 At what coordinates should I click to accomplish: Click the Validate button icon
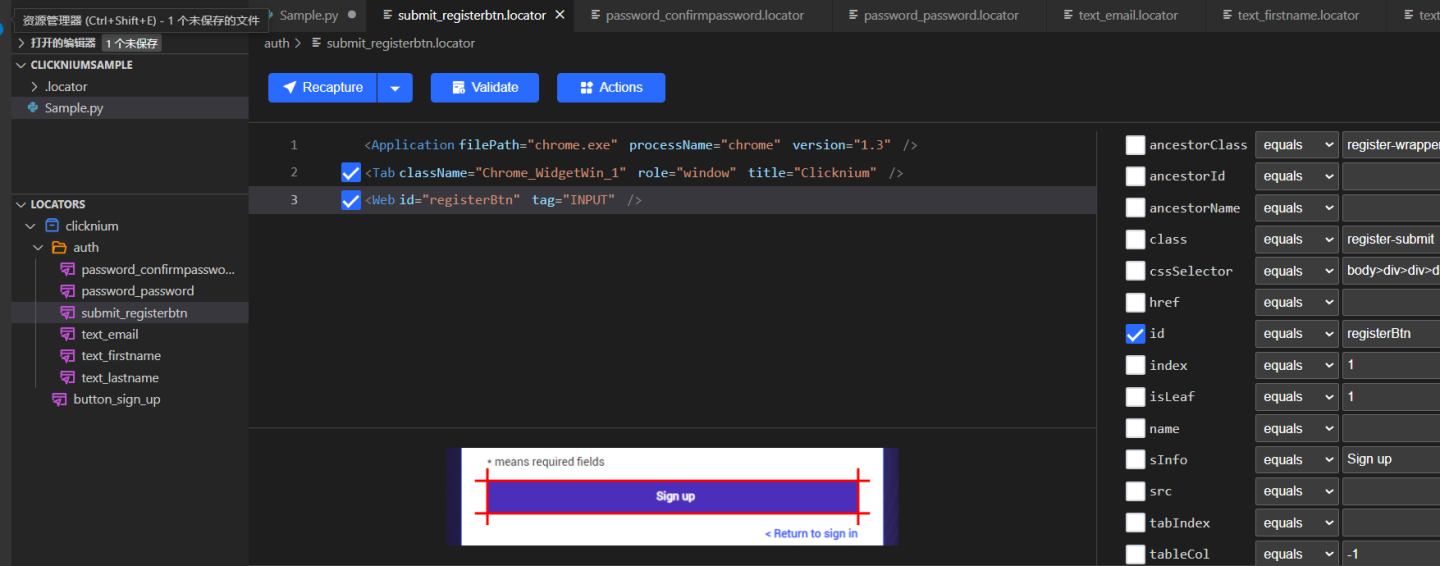click(459, 88)
